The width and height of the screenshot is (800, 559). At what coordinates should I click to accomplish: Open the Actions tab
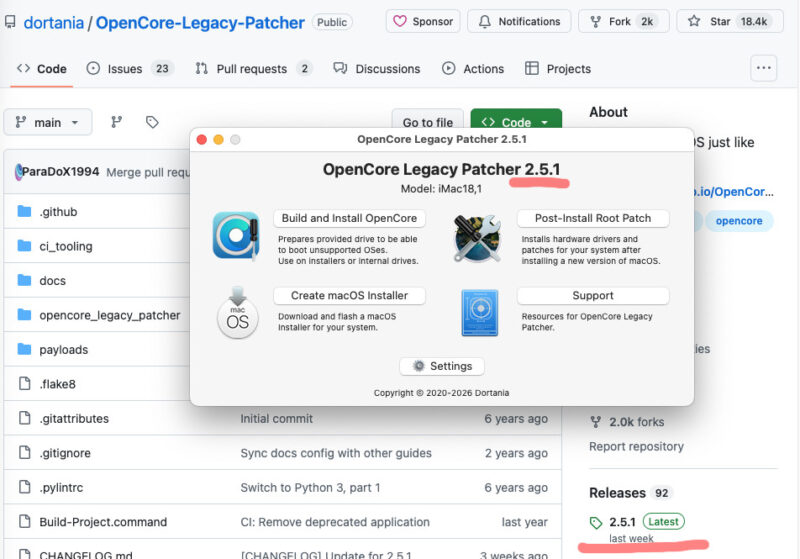(473, 69)
